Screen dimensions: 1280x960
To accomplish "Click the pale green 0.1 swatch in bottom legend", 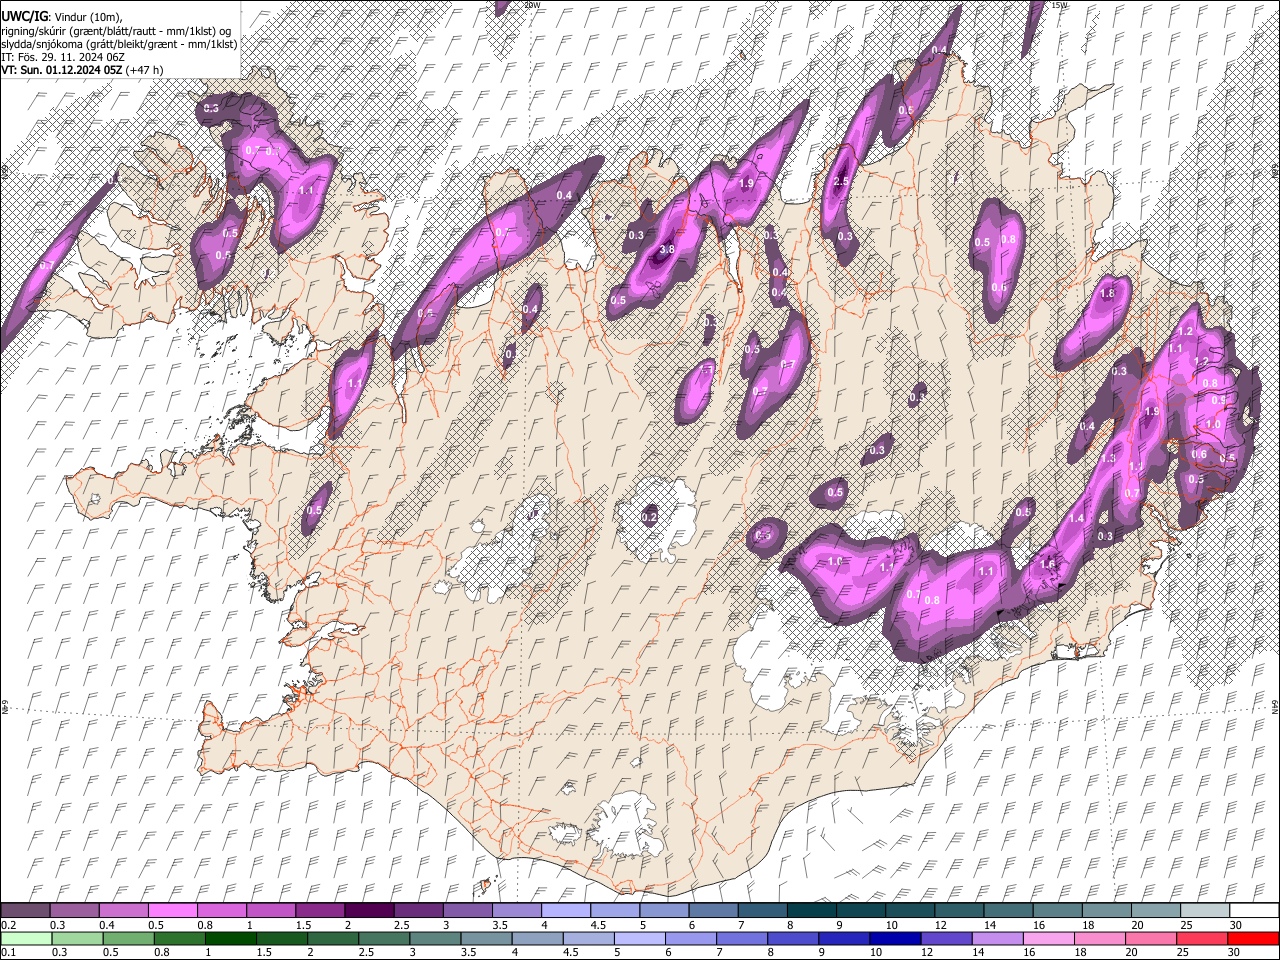I will point(26,938).
